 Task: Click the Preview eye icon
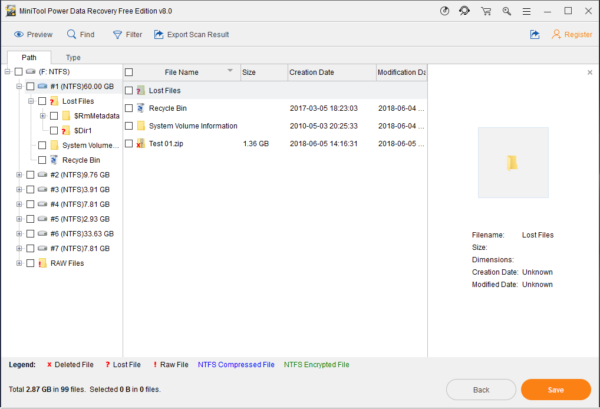19,34
